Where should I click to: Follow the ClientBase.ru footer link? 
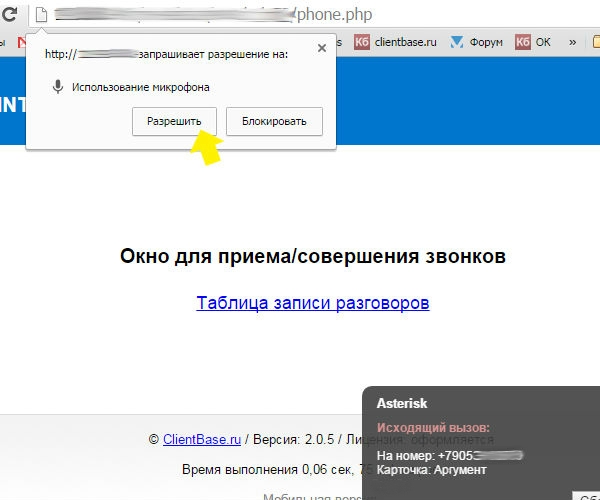[201, 439]
